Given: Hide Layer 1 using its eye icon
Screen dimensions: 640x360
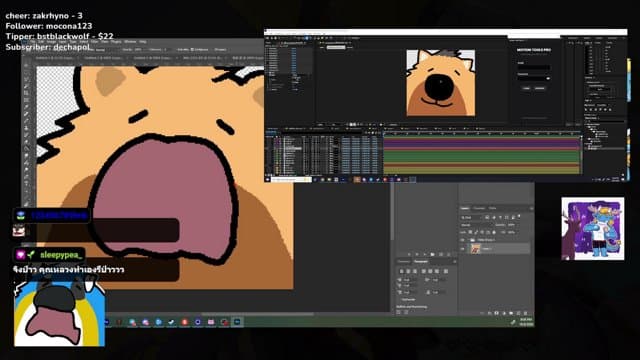Looking at the screenshot, I should pos(462,249).
